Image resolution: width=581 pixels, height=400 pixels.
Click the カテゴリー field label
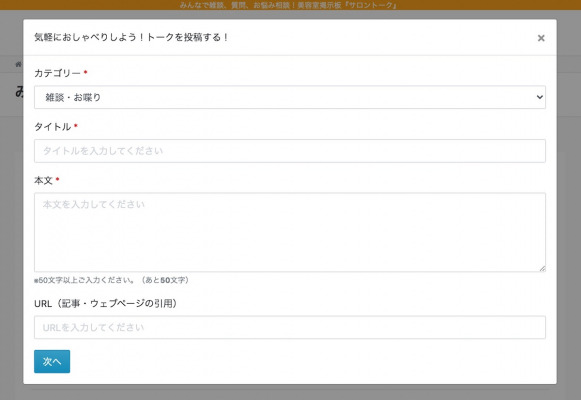(57, 73)
